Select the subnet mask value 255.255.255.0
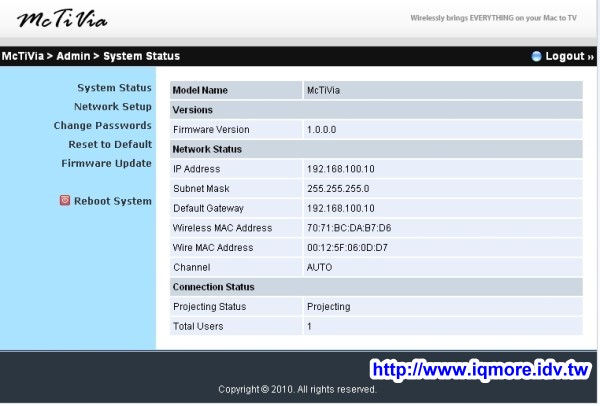Screen dimensions: 600x406 [x=338, y=189]
